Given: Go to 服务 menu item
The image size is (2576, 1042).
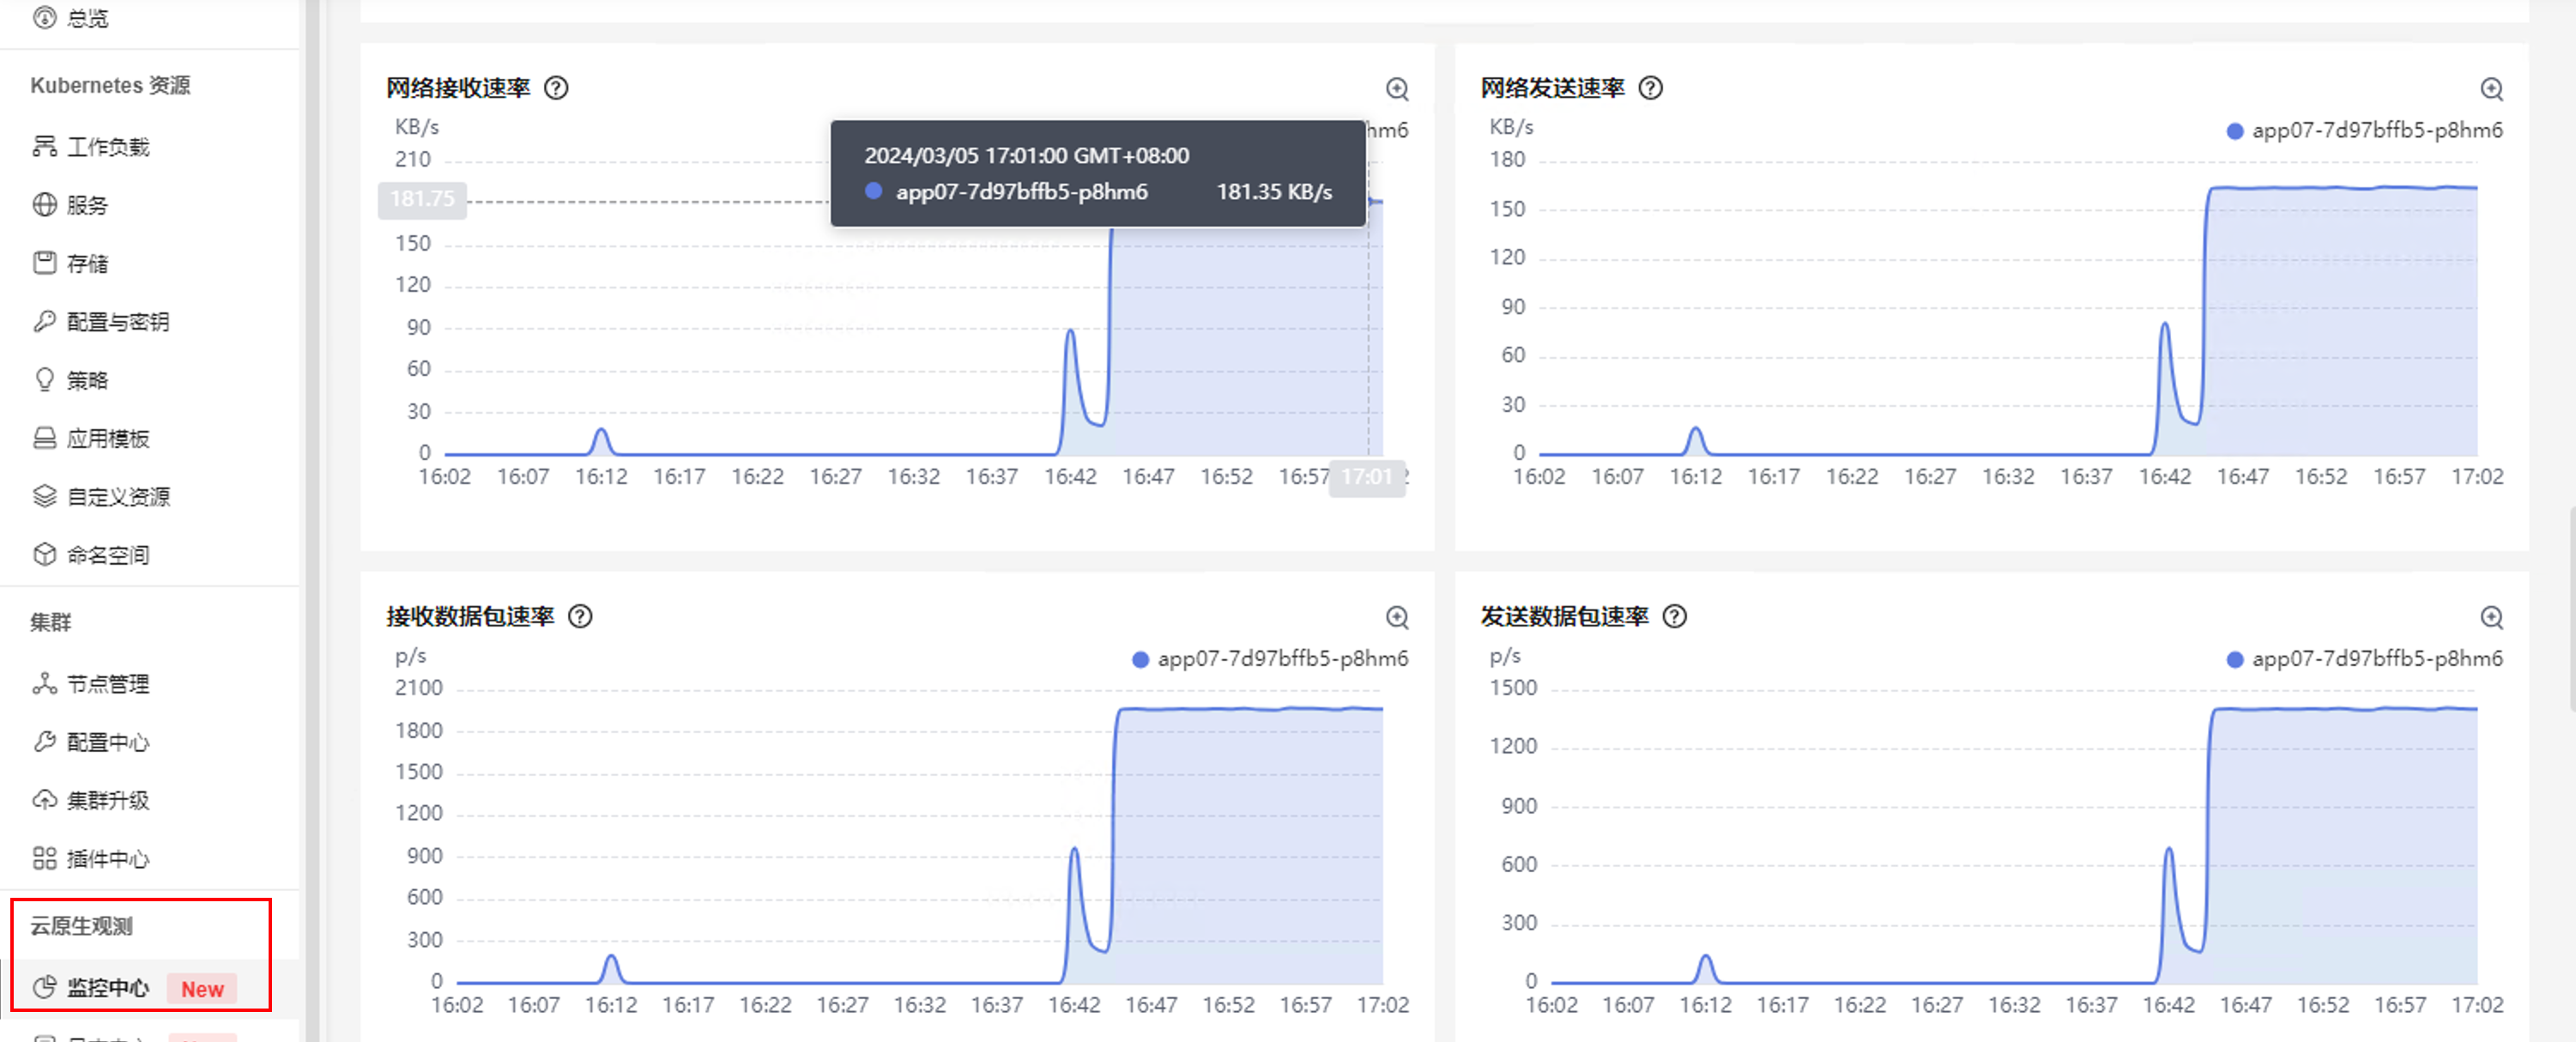Looking at the screenshot, I should (x=86, y=206).
